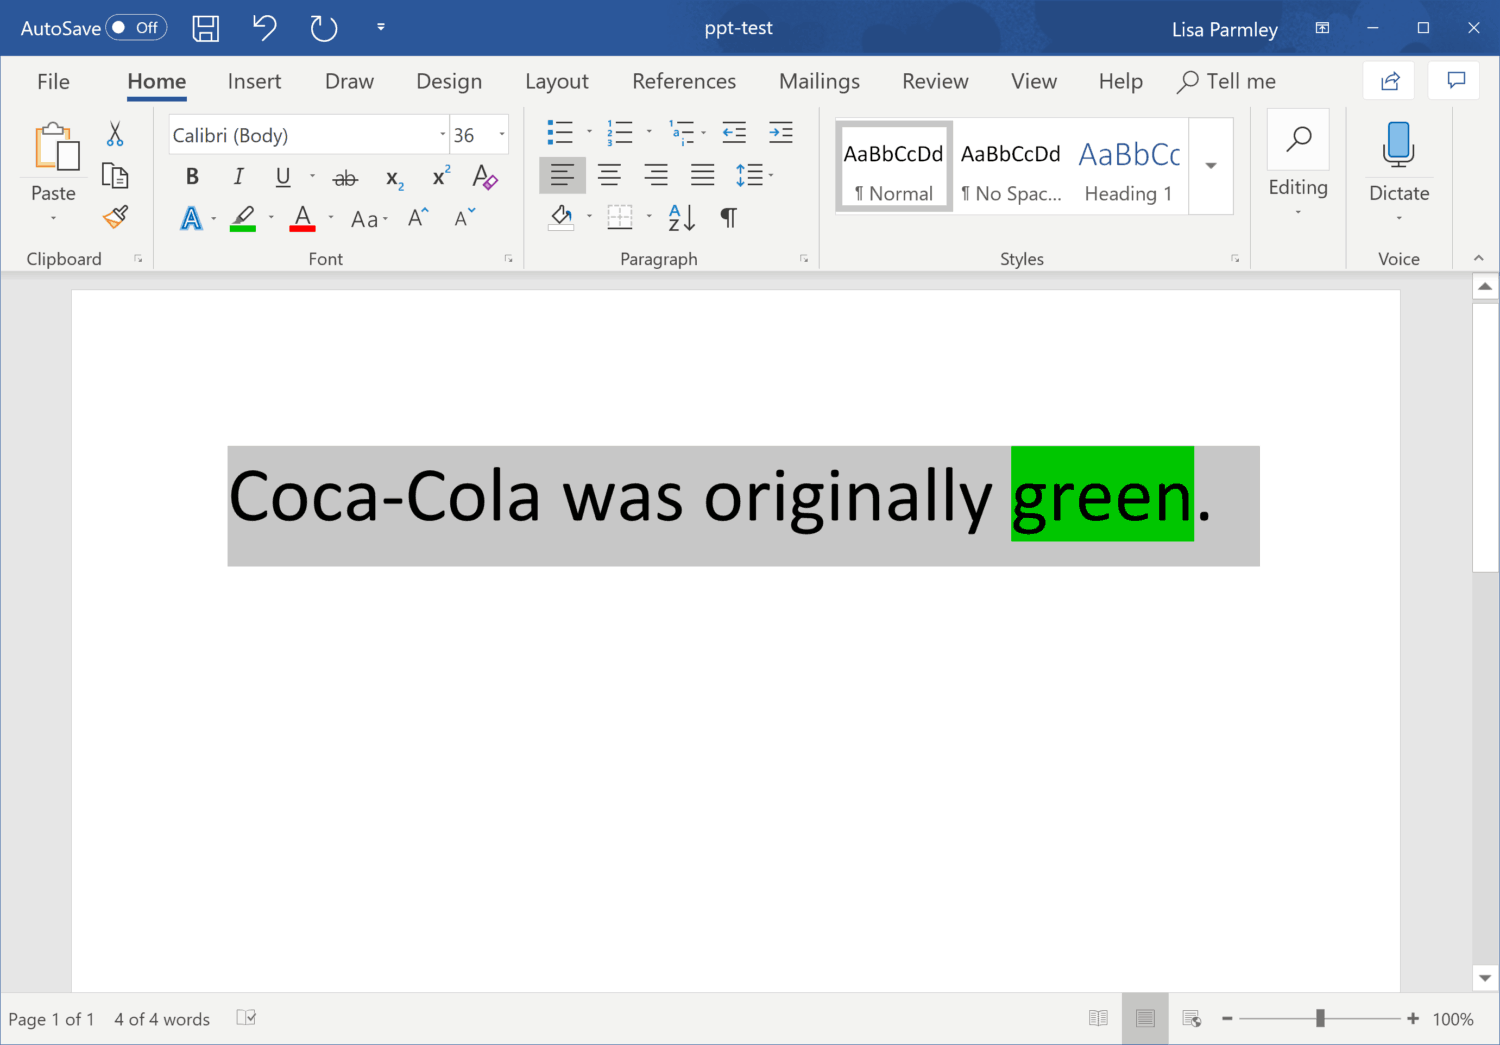Switch to the References tab
The image size is (1500, 1045).
[x=684, y=81]
